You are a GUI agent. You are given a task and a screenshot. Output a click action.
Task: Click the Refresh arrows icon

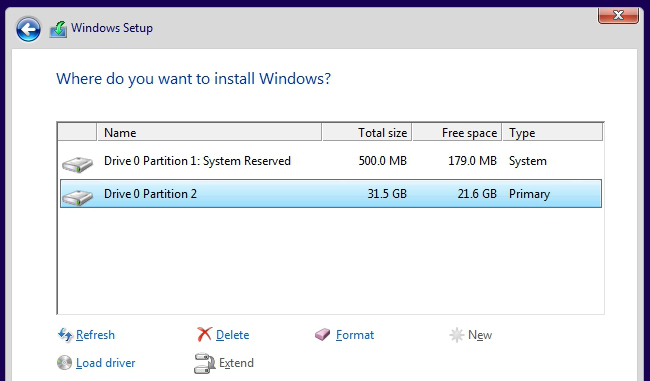click(x=65, y=335)
